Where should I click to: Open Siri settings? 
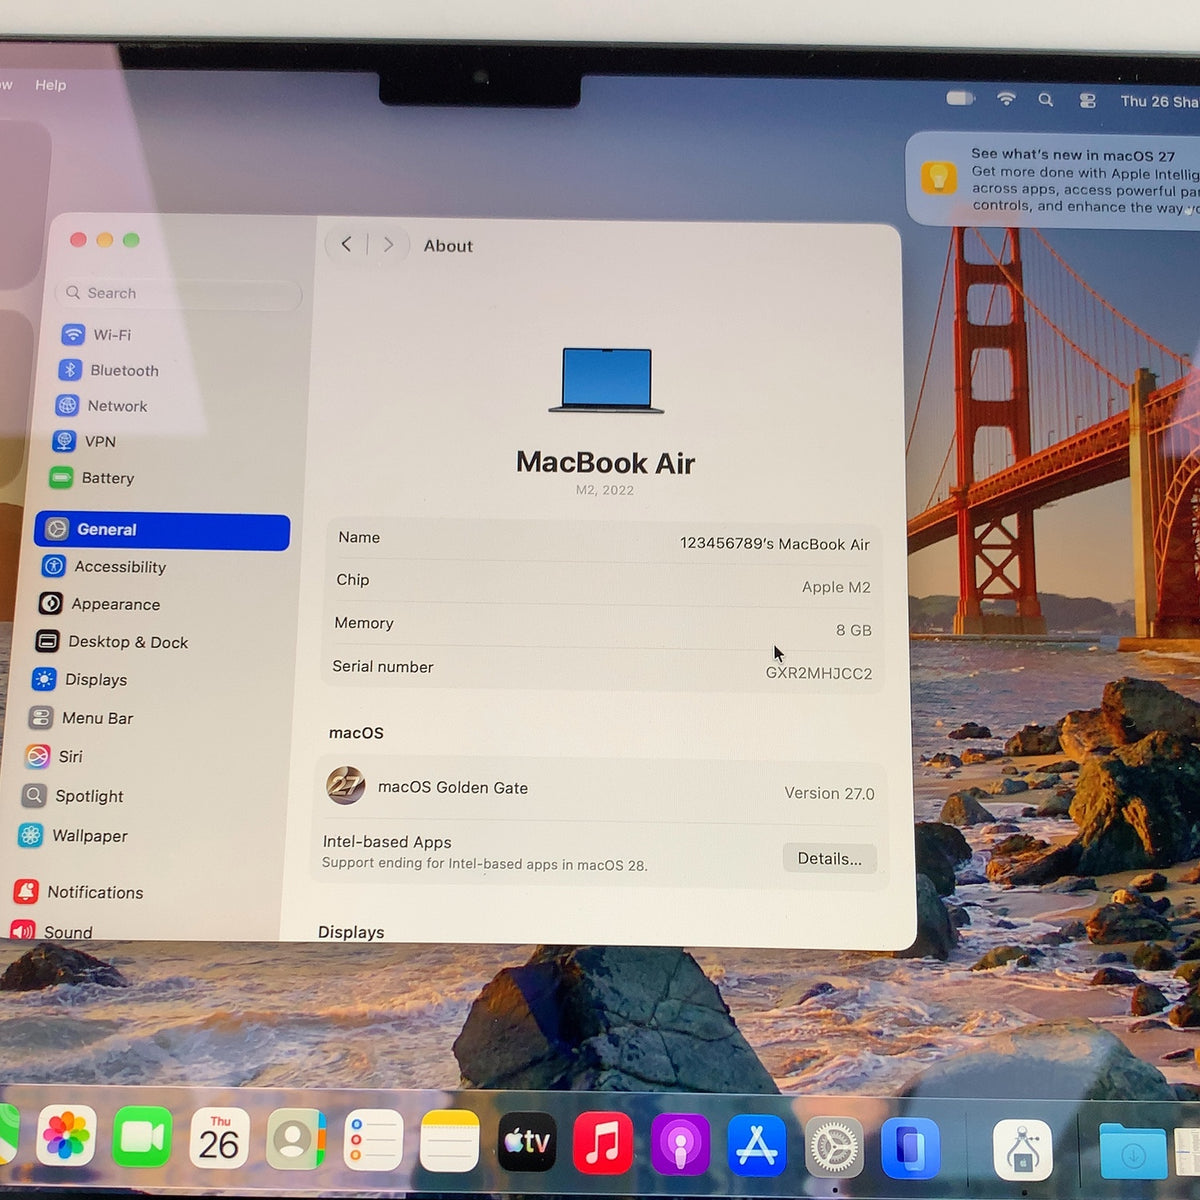coord(55,757)
